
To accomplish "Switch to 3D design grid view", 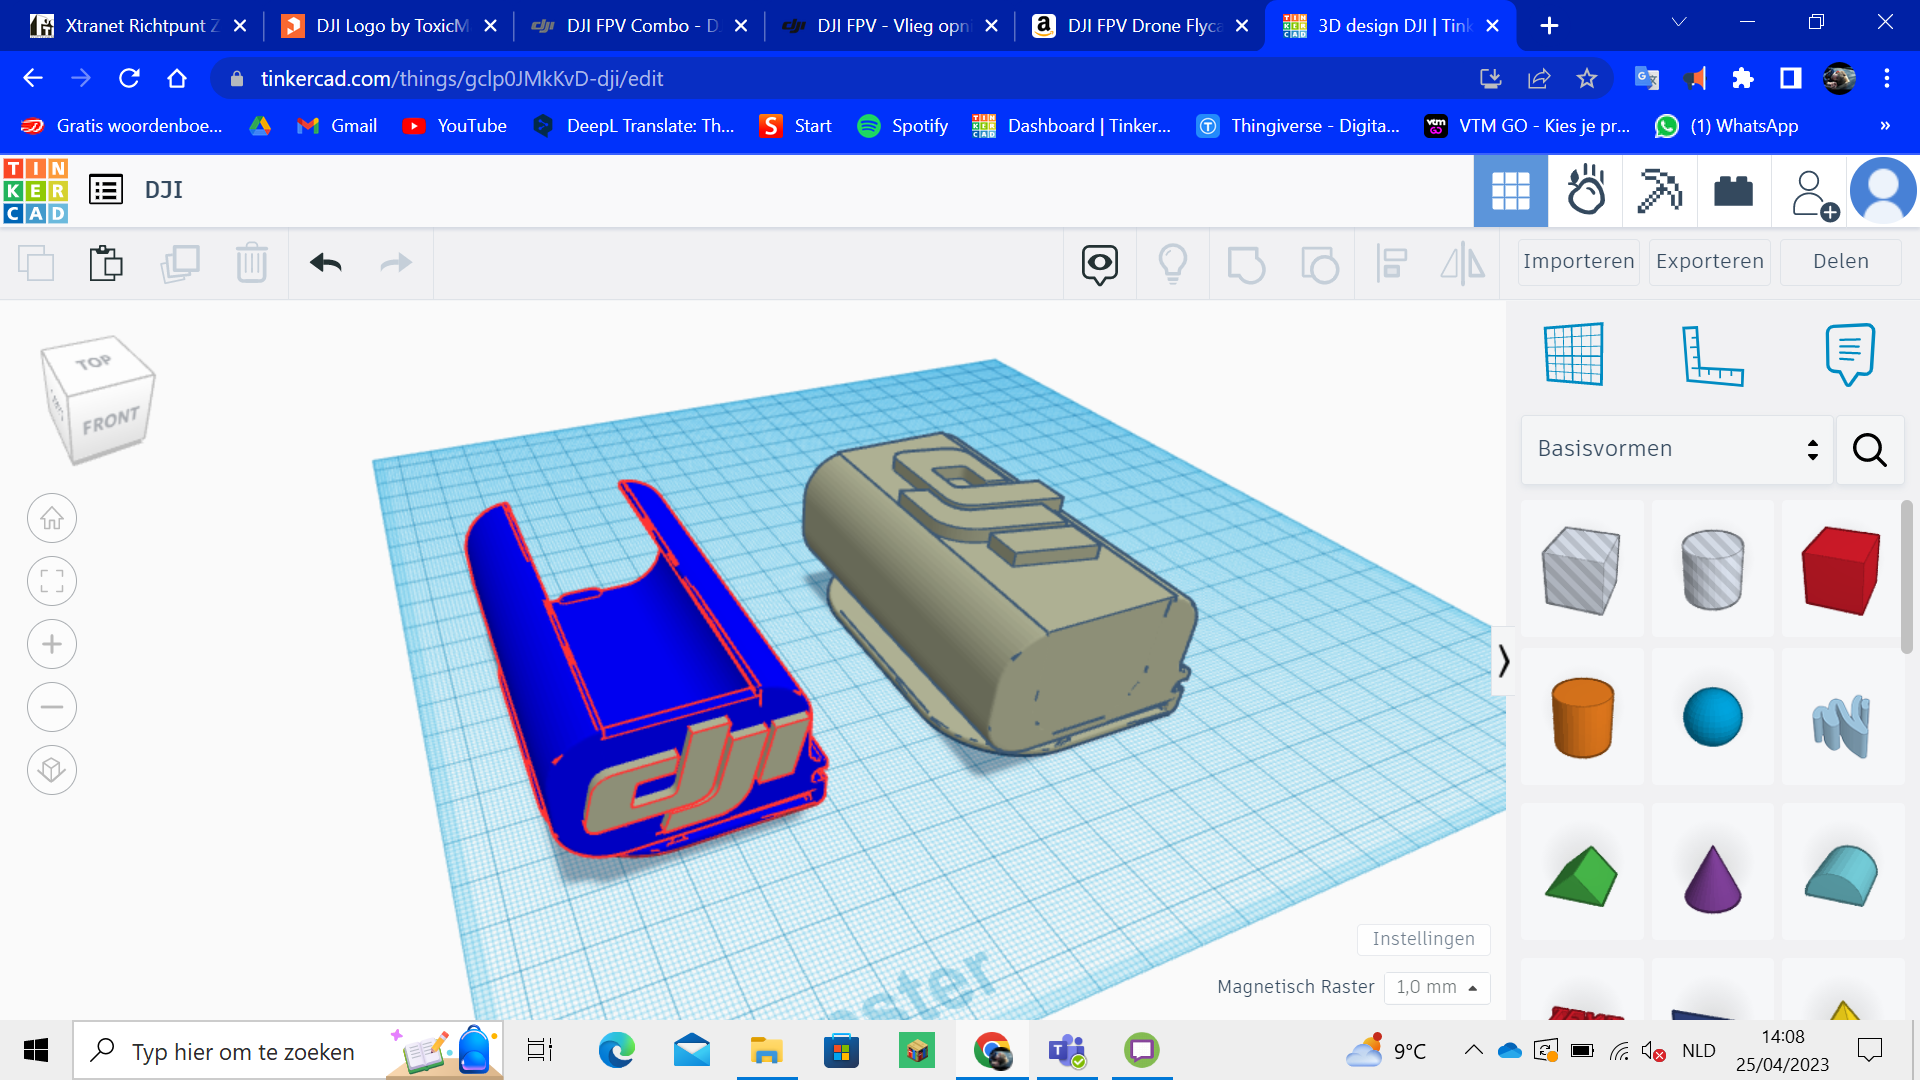I will tap(1511, 191).
